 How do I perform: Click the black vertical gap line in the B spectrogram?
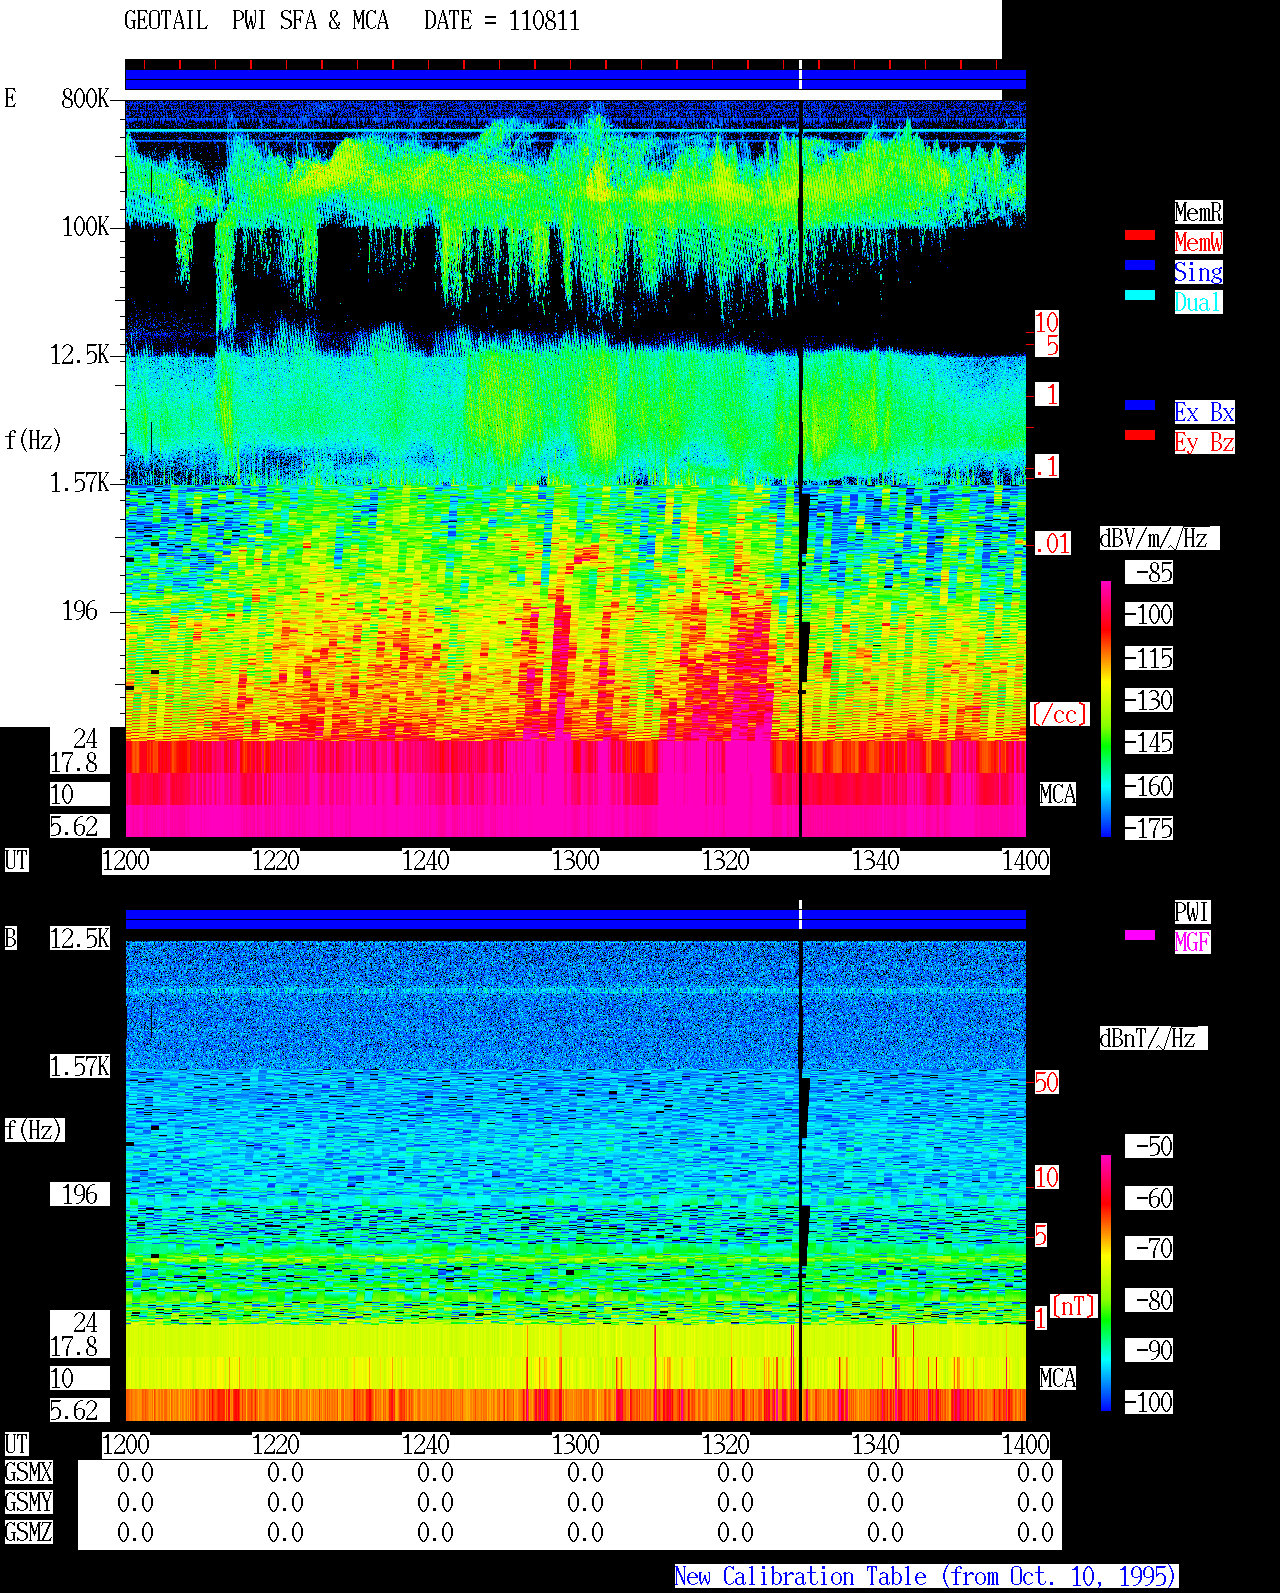point(801,1180)
